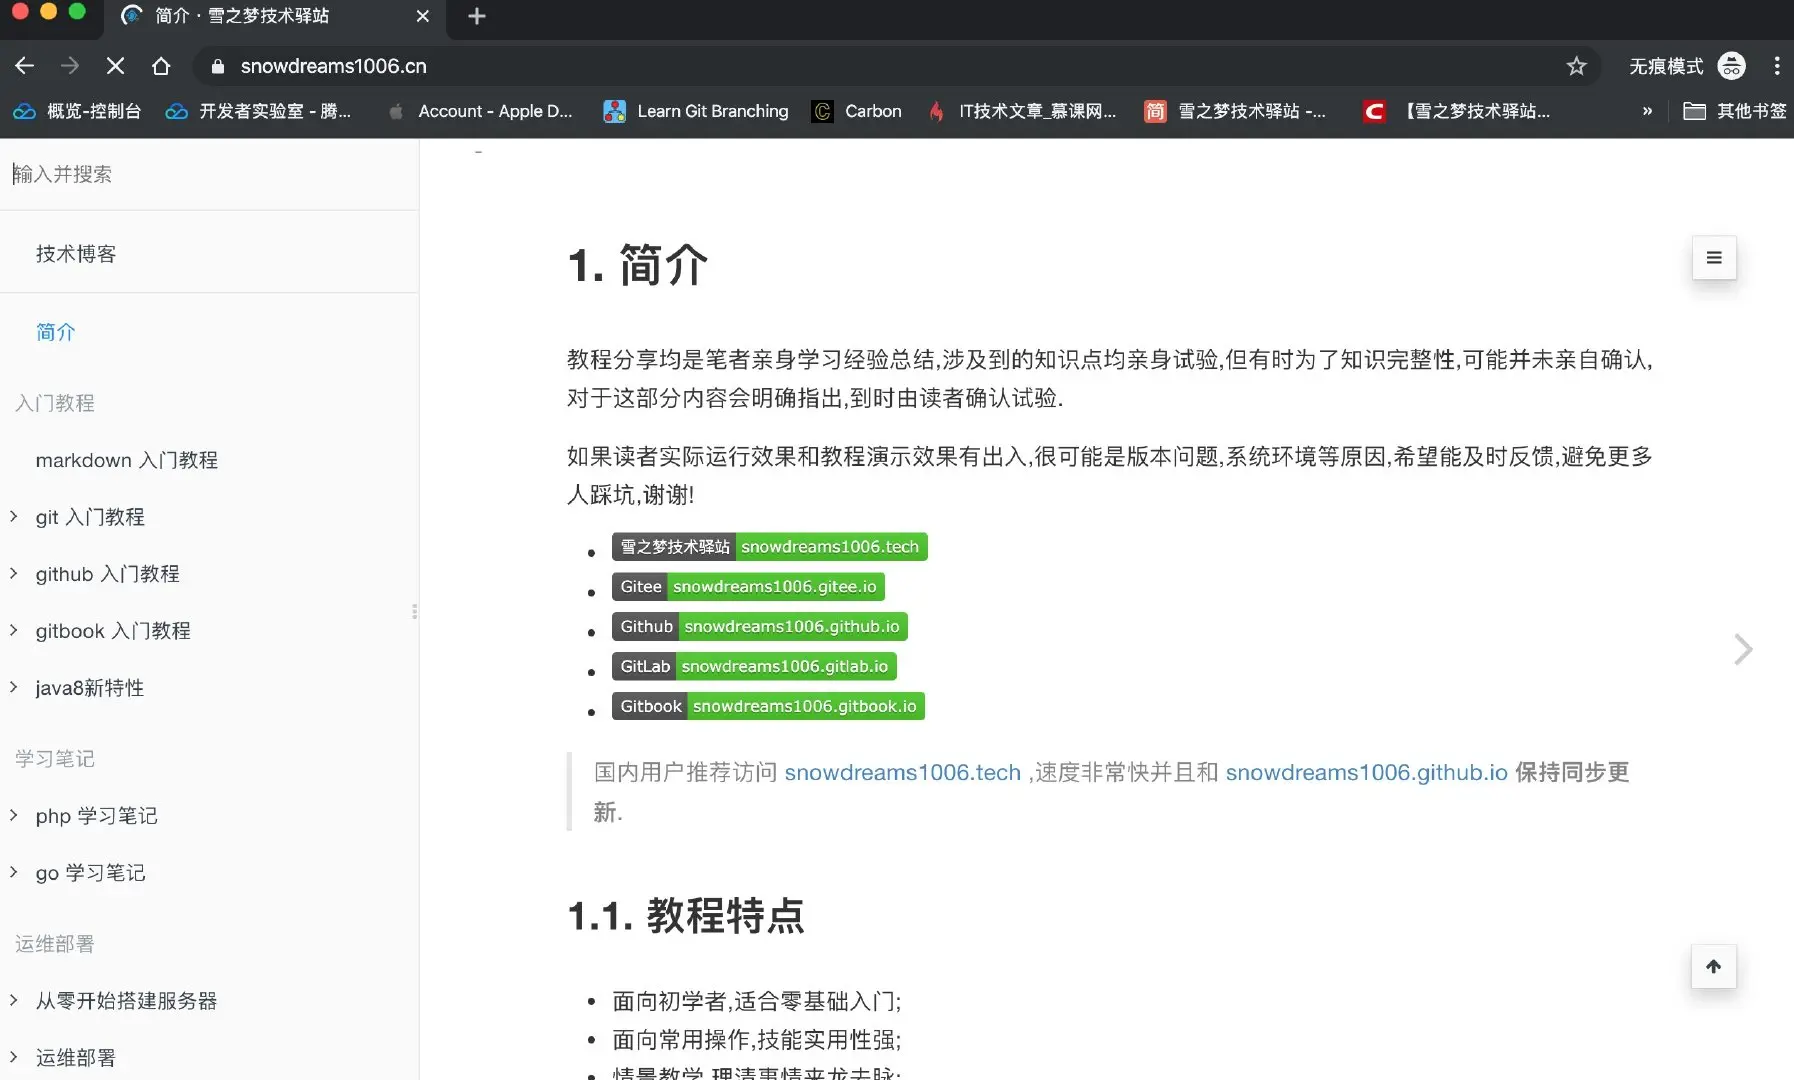The width and height of the screenshot is (1794, 1080).
Task: Click the bookmark star in the address bar
Action: click(1576, 66)
